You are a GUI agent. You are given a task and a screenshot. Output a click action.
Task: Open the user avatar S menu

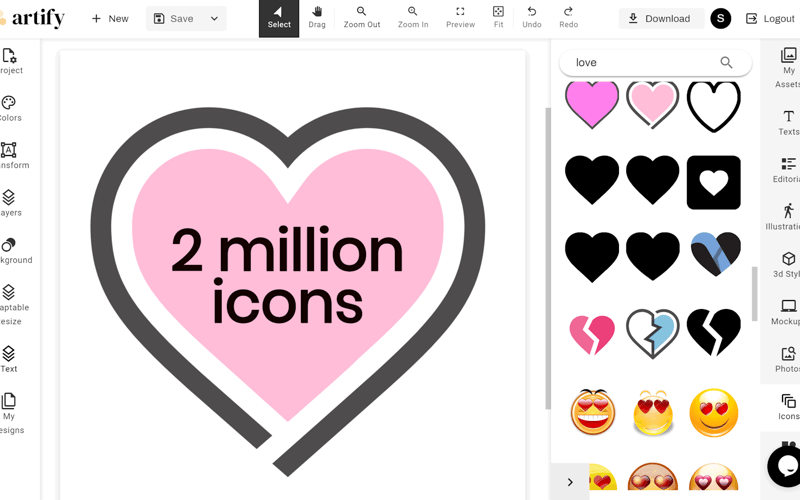pyautogui.click(x=720, y=18)
